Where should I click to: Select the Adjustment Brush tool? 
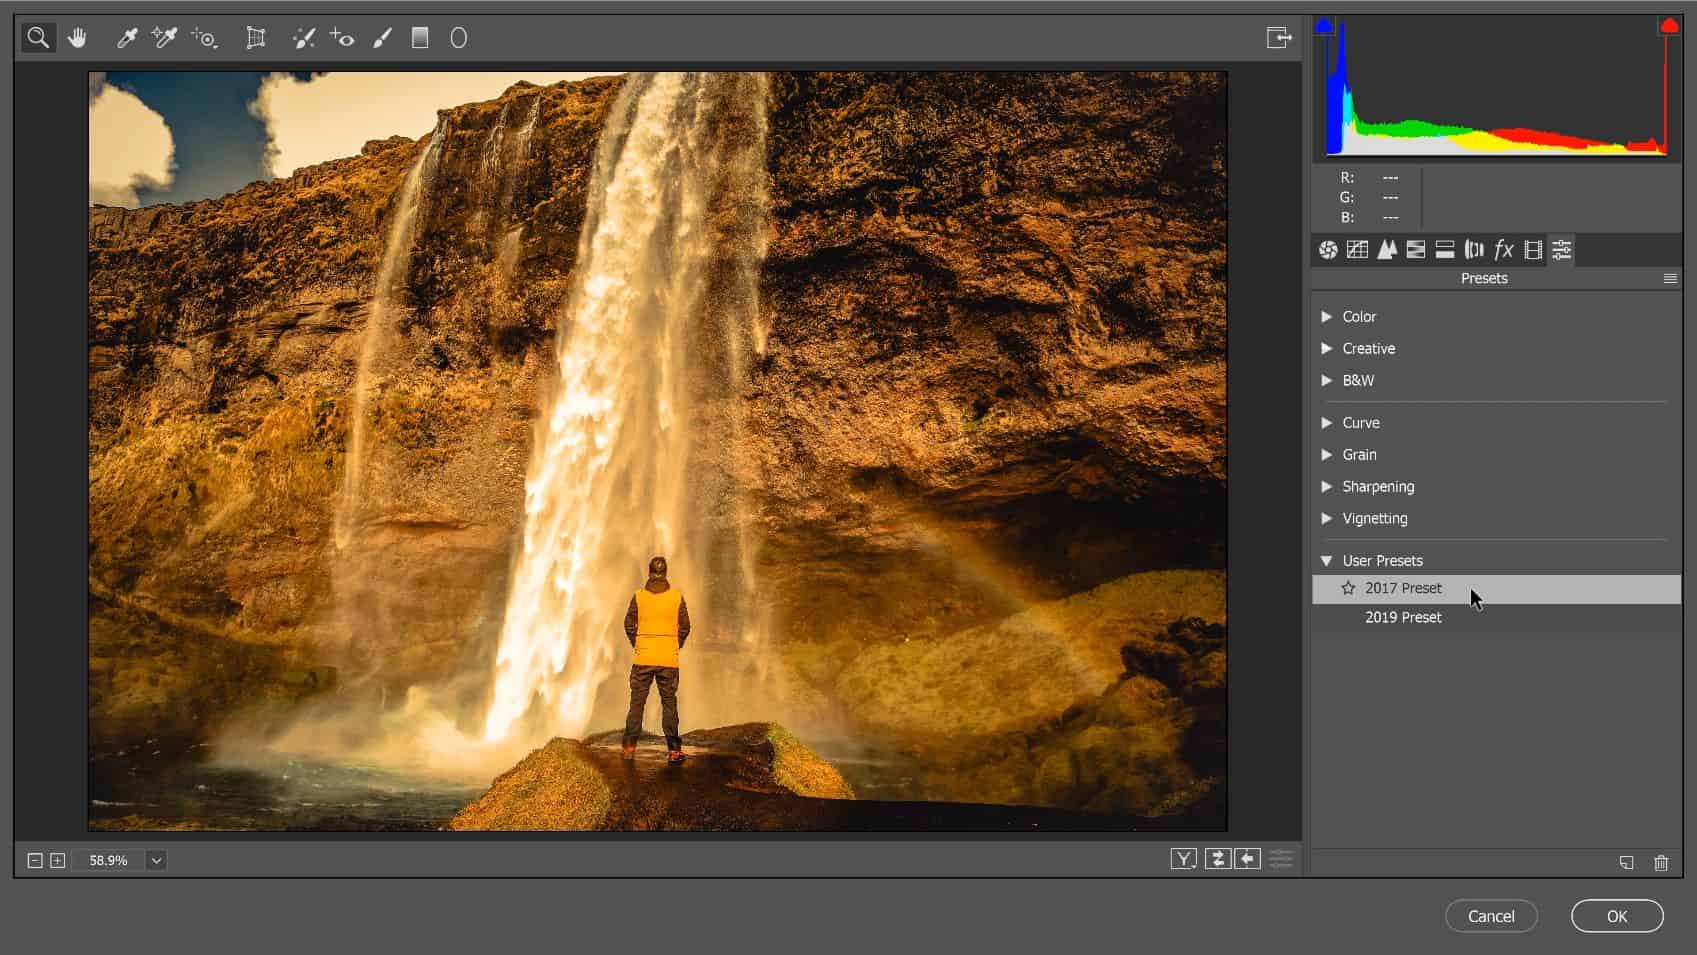[382, 38]
